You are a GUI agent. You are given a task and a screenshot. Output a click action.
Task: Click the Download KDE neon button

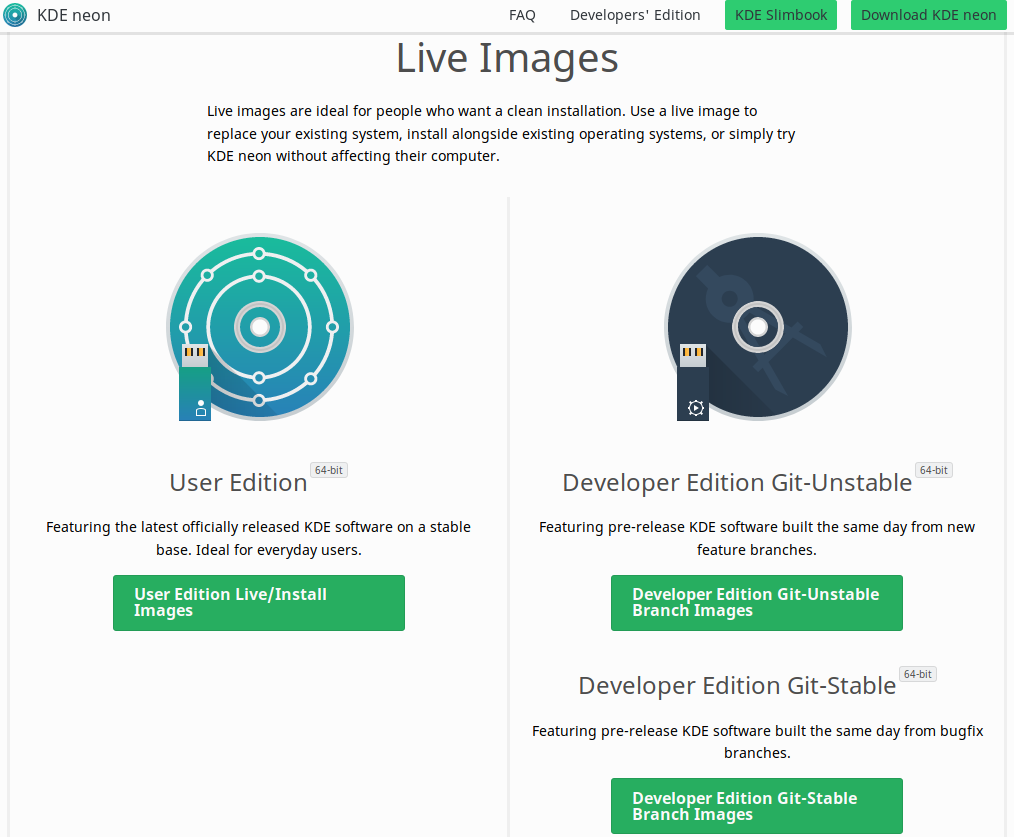pos(928,15)
